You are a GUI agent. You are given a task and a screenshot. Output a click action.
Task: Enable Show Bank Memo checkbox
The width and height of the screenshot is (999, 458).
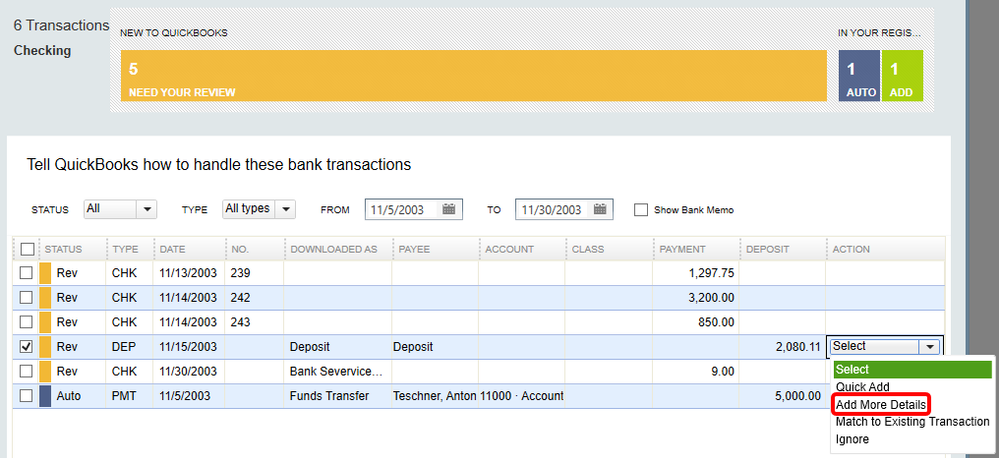click(641, 210)
